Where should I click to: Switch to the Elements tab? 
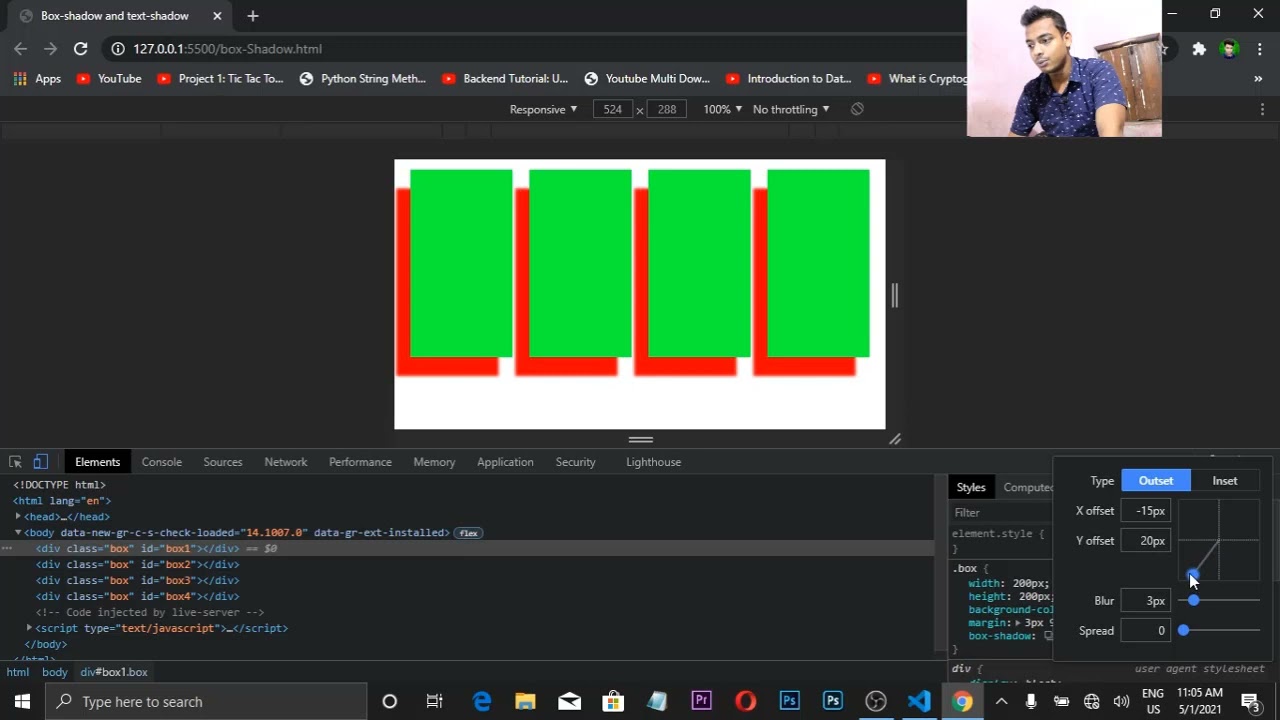pyautogui.click(x=97, y=462)
